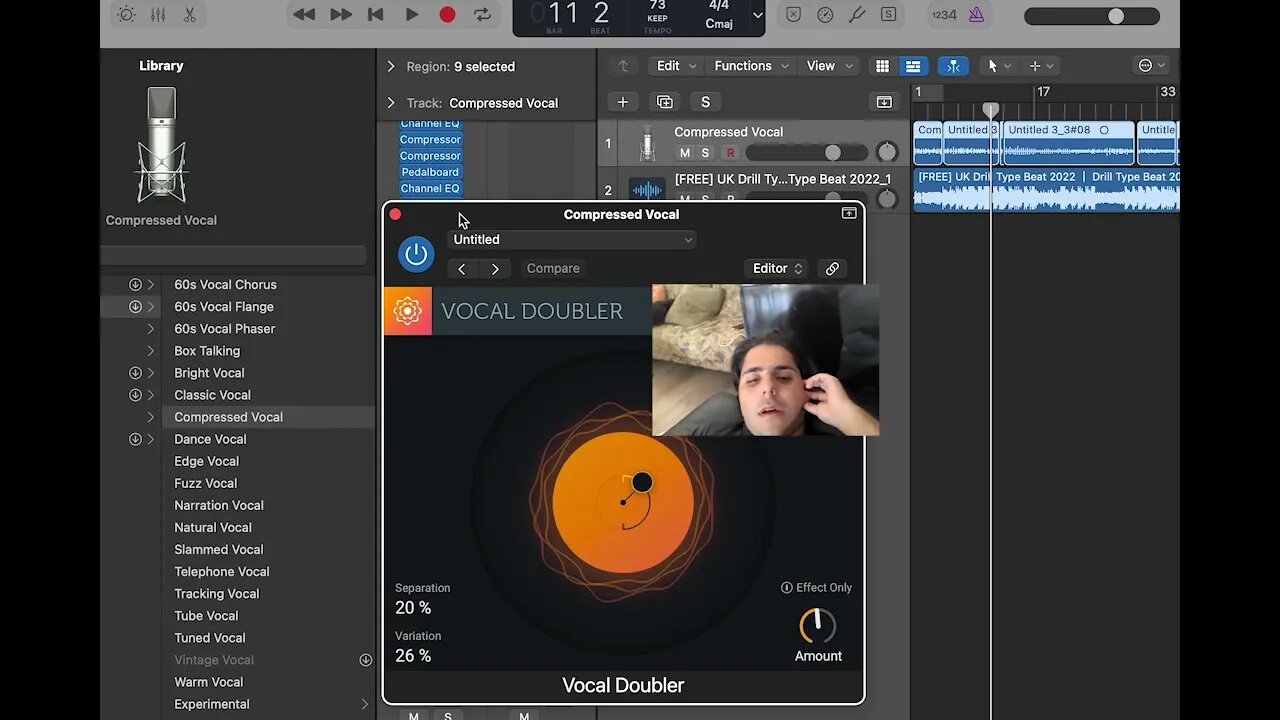Adjust the Amount knob
This screenshot has width=1280, height=720.
click(x=818, y=626)
